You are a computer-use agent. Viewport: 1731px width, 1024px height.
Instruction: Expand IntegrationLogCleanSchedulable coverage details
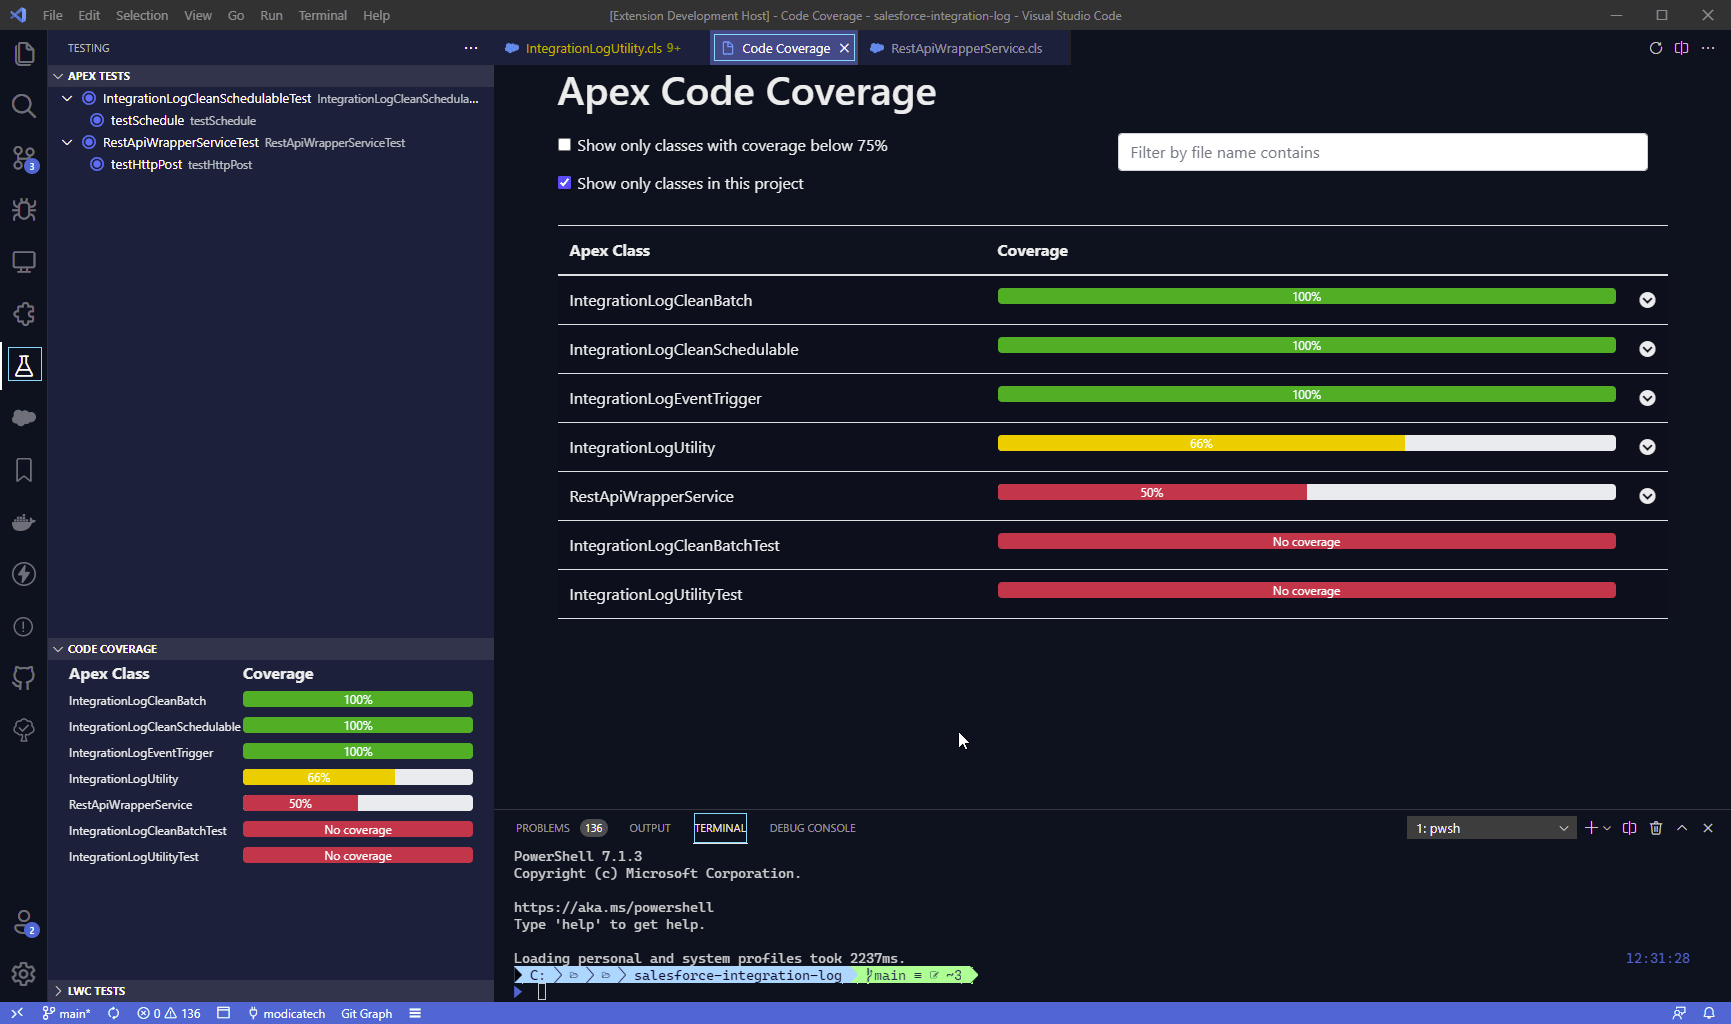[x=1647, y=349]
